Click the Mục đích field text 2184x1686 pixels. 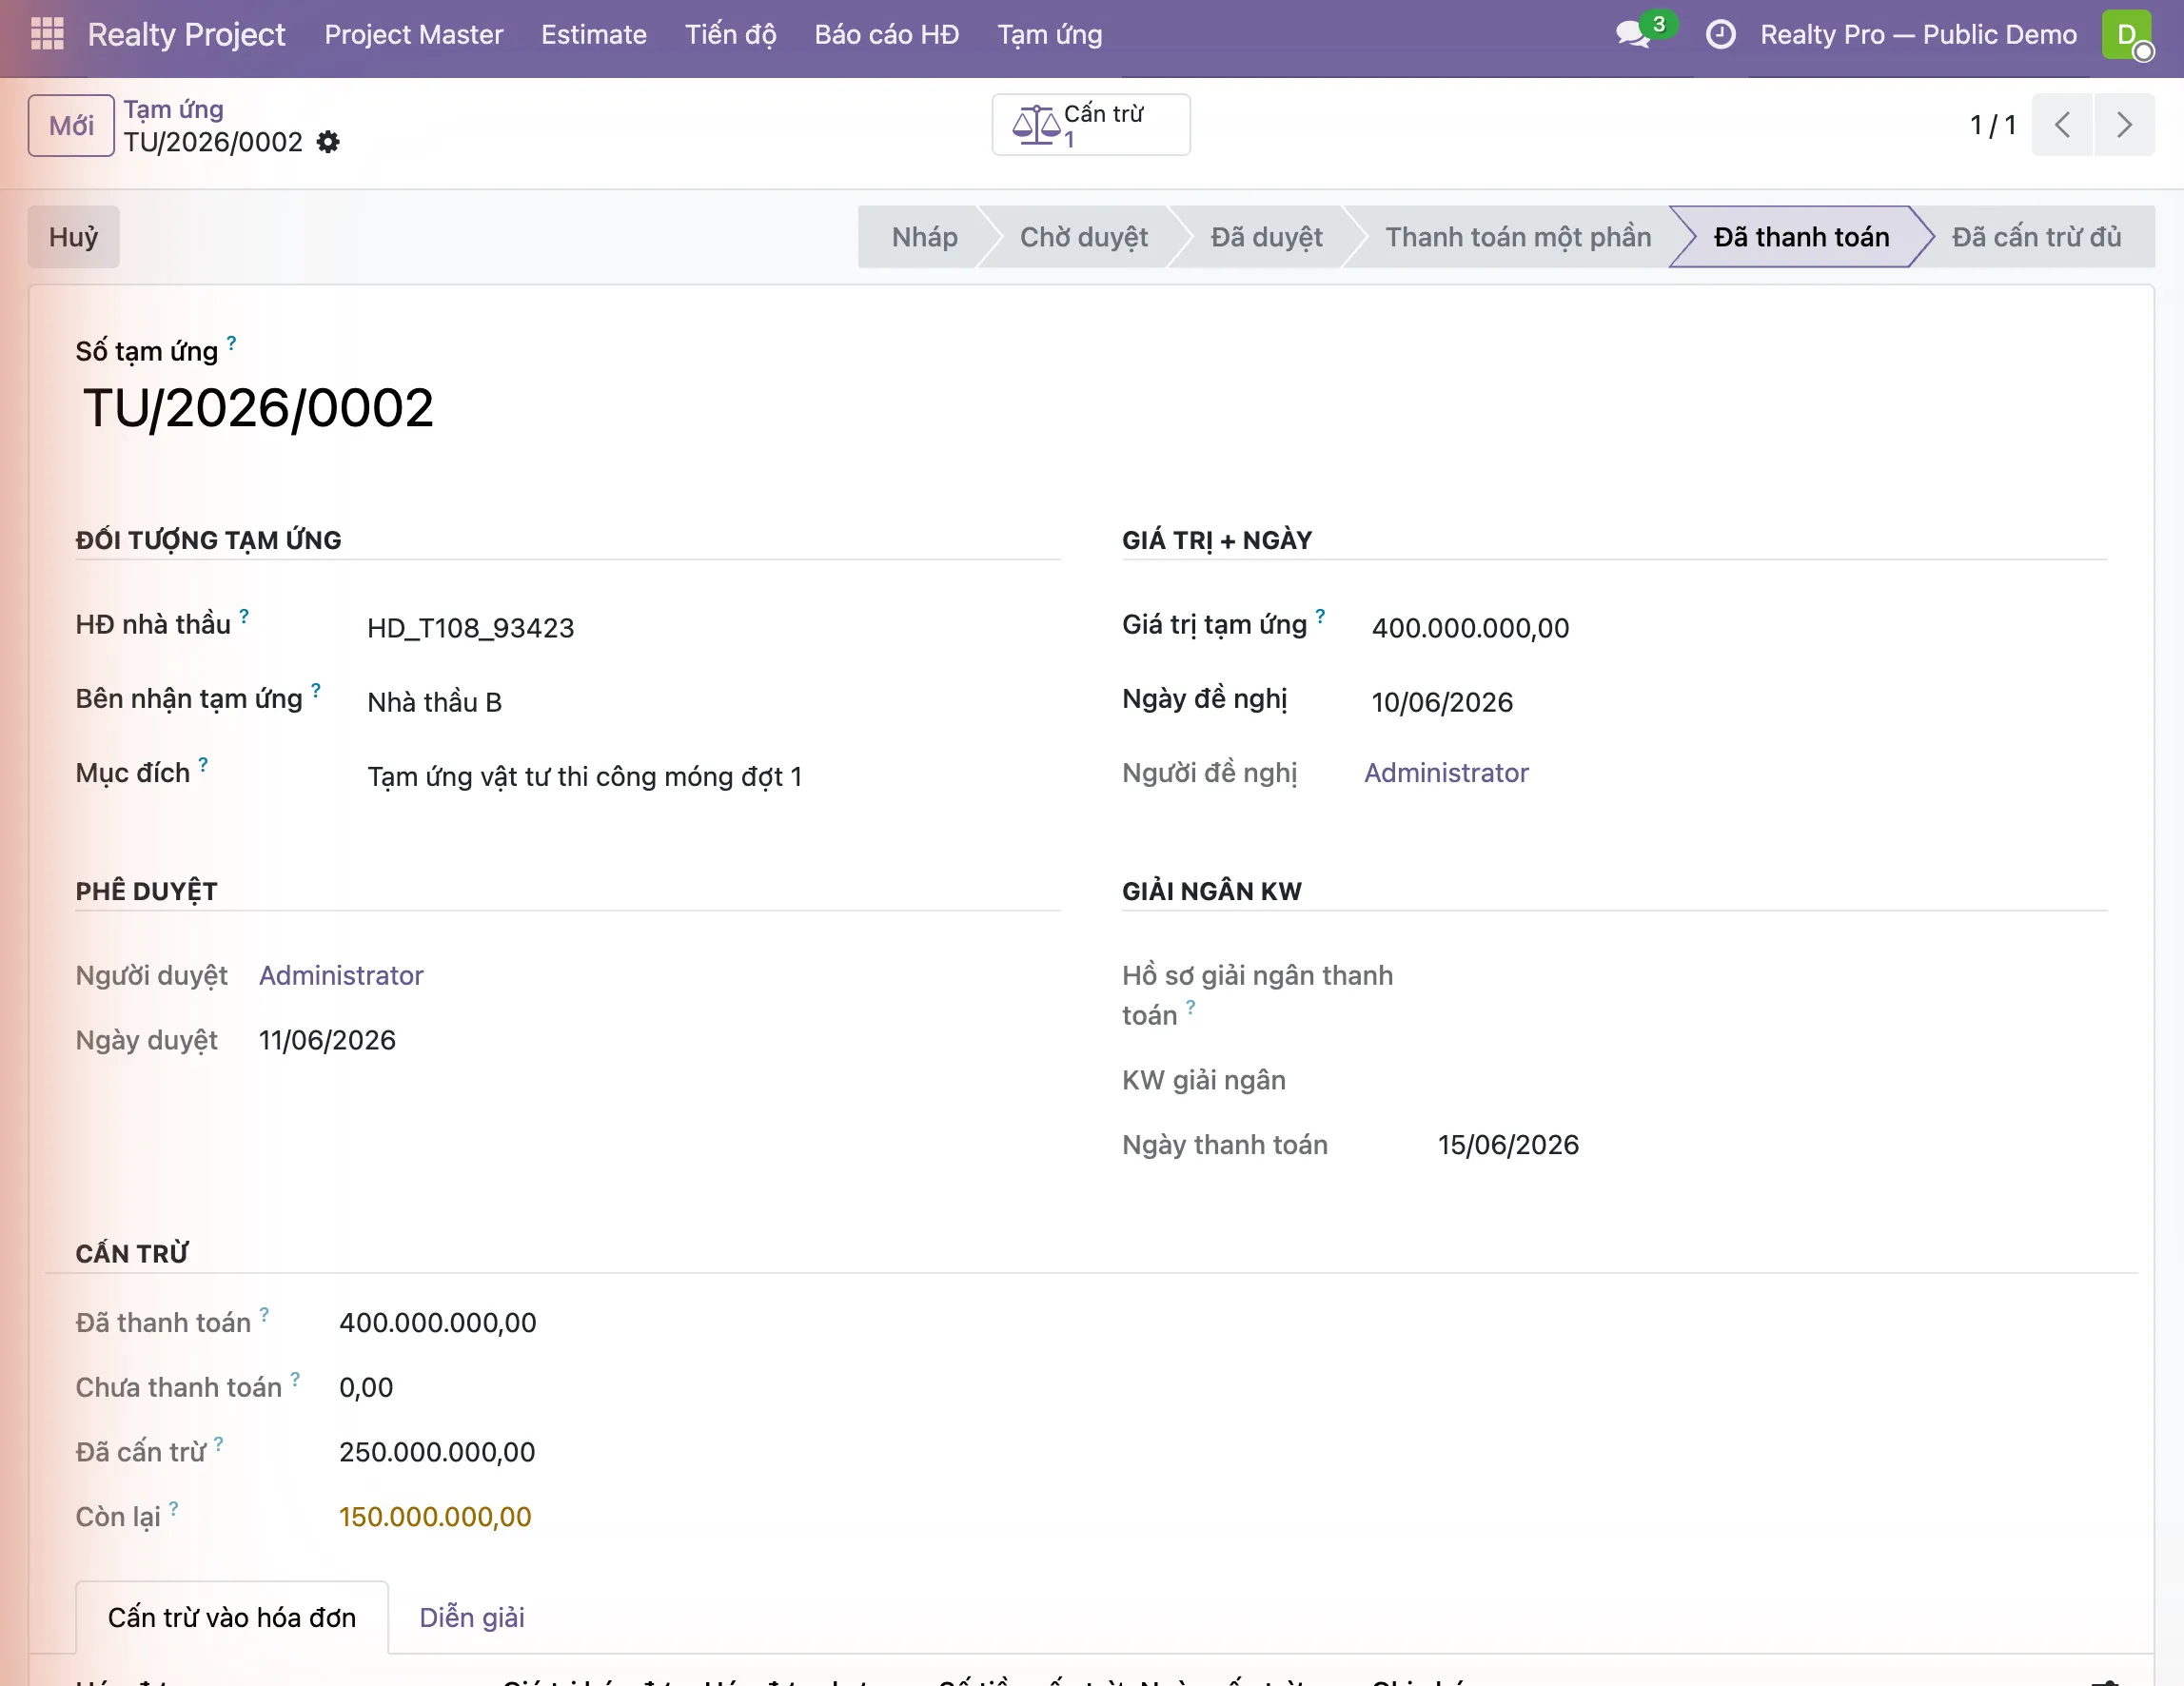click(x=585, y=777)
